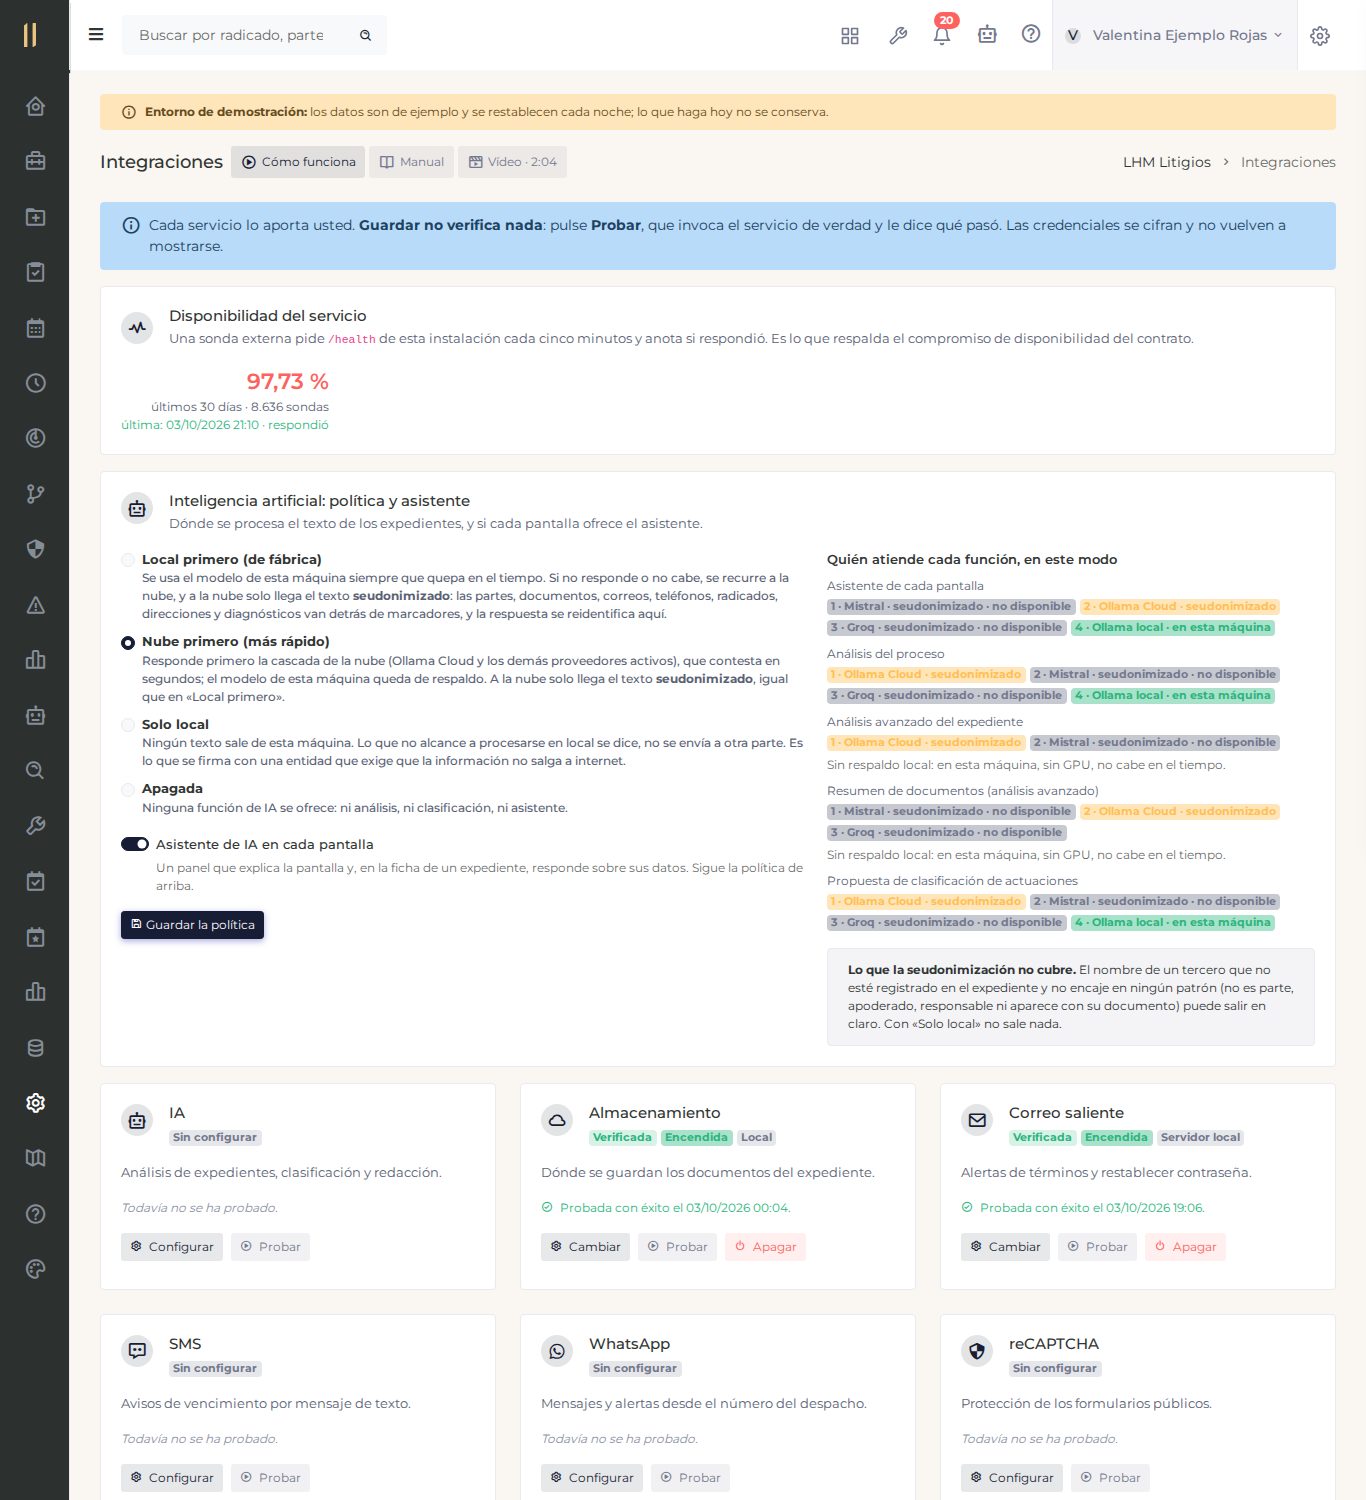
Task: Click the 97,73 % availability value
Action: point(287,382)
